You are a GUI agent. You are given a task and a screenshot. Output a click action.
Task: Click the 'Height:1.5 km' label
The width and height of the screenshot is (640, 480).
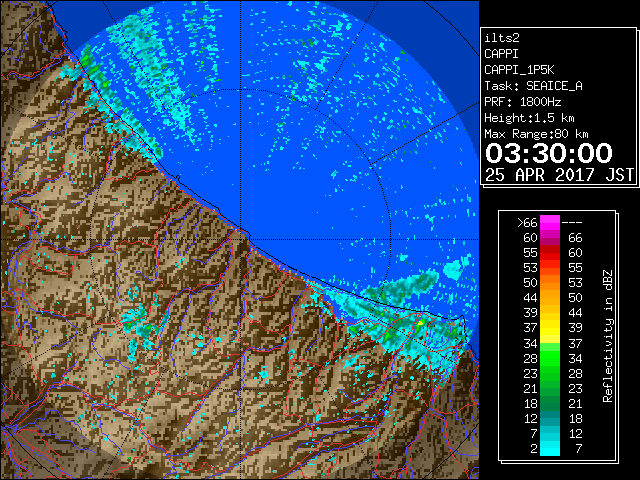click(529, 118)
